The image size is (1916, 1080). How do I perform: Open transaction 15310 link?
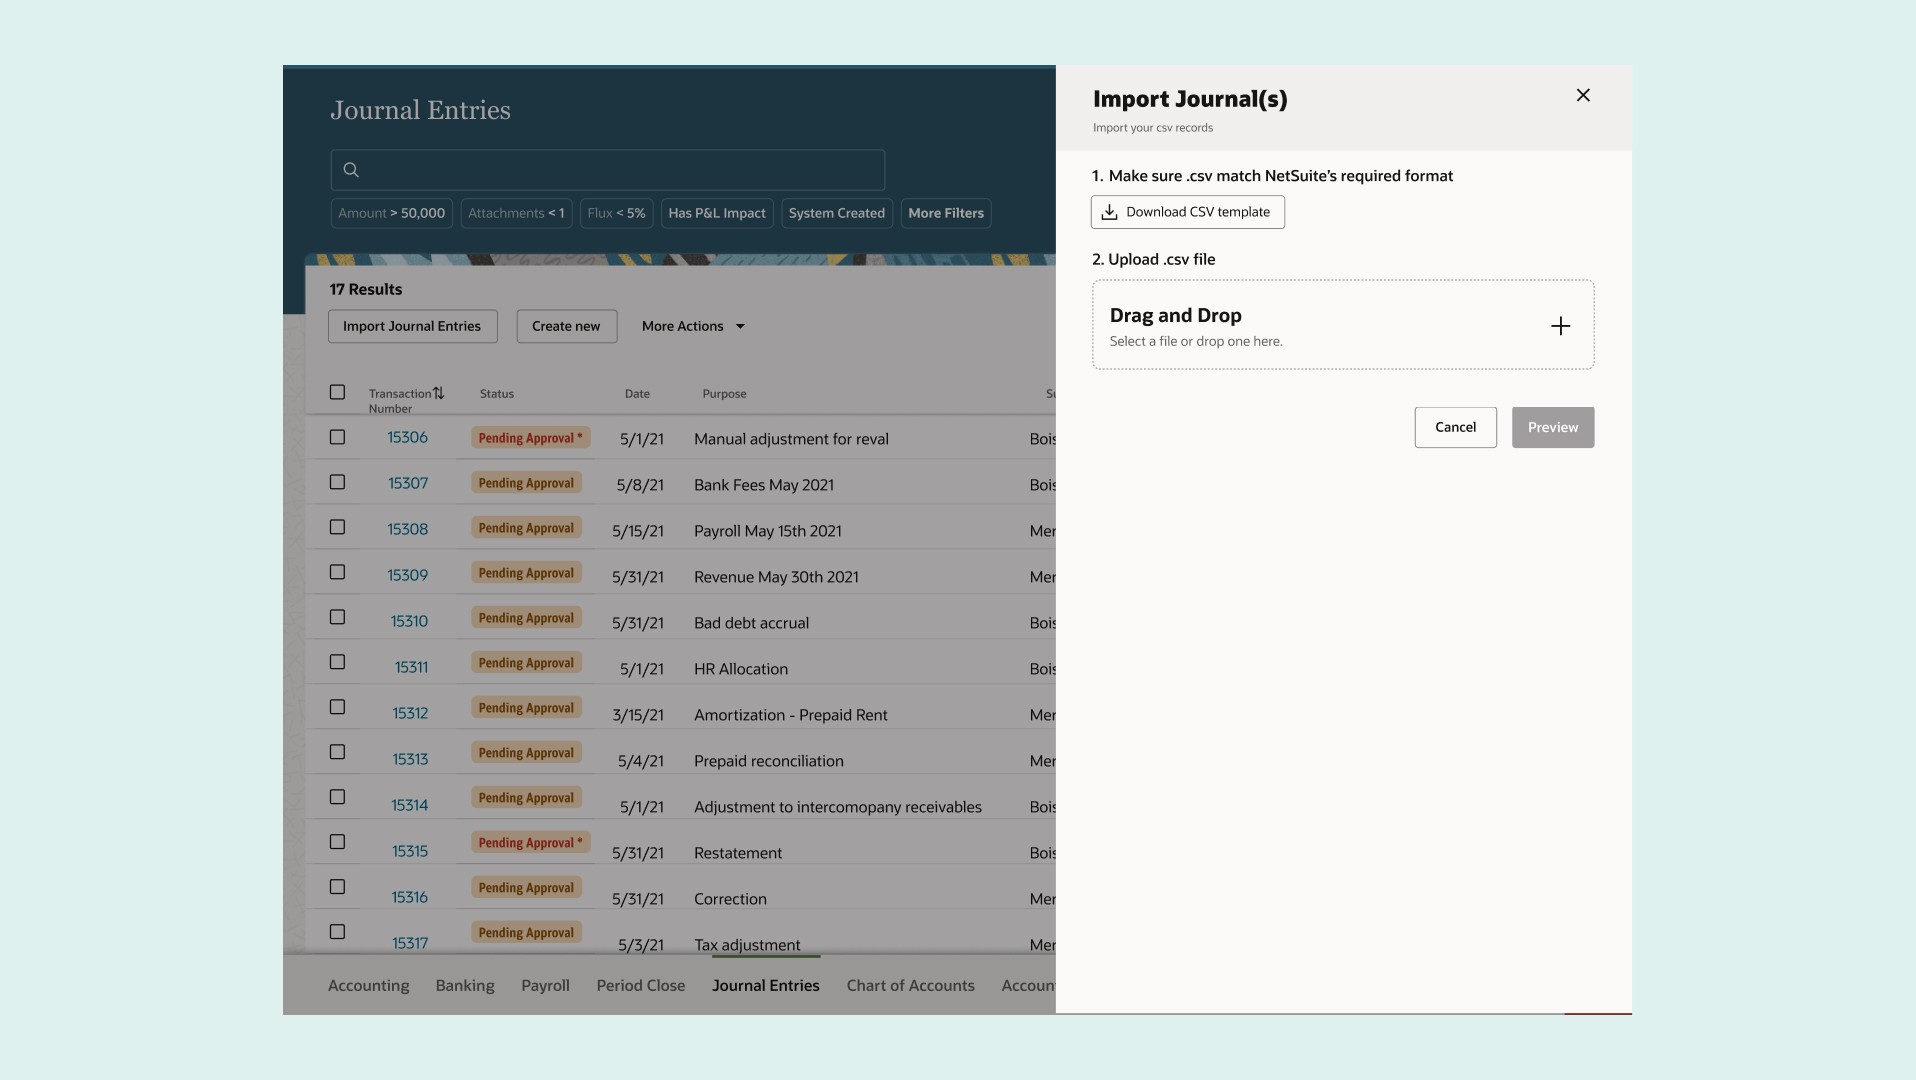(x=409, y=621)
